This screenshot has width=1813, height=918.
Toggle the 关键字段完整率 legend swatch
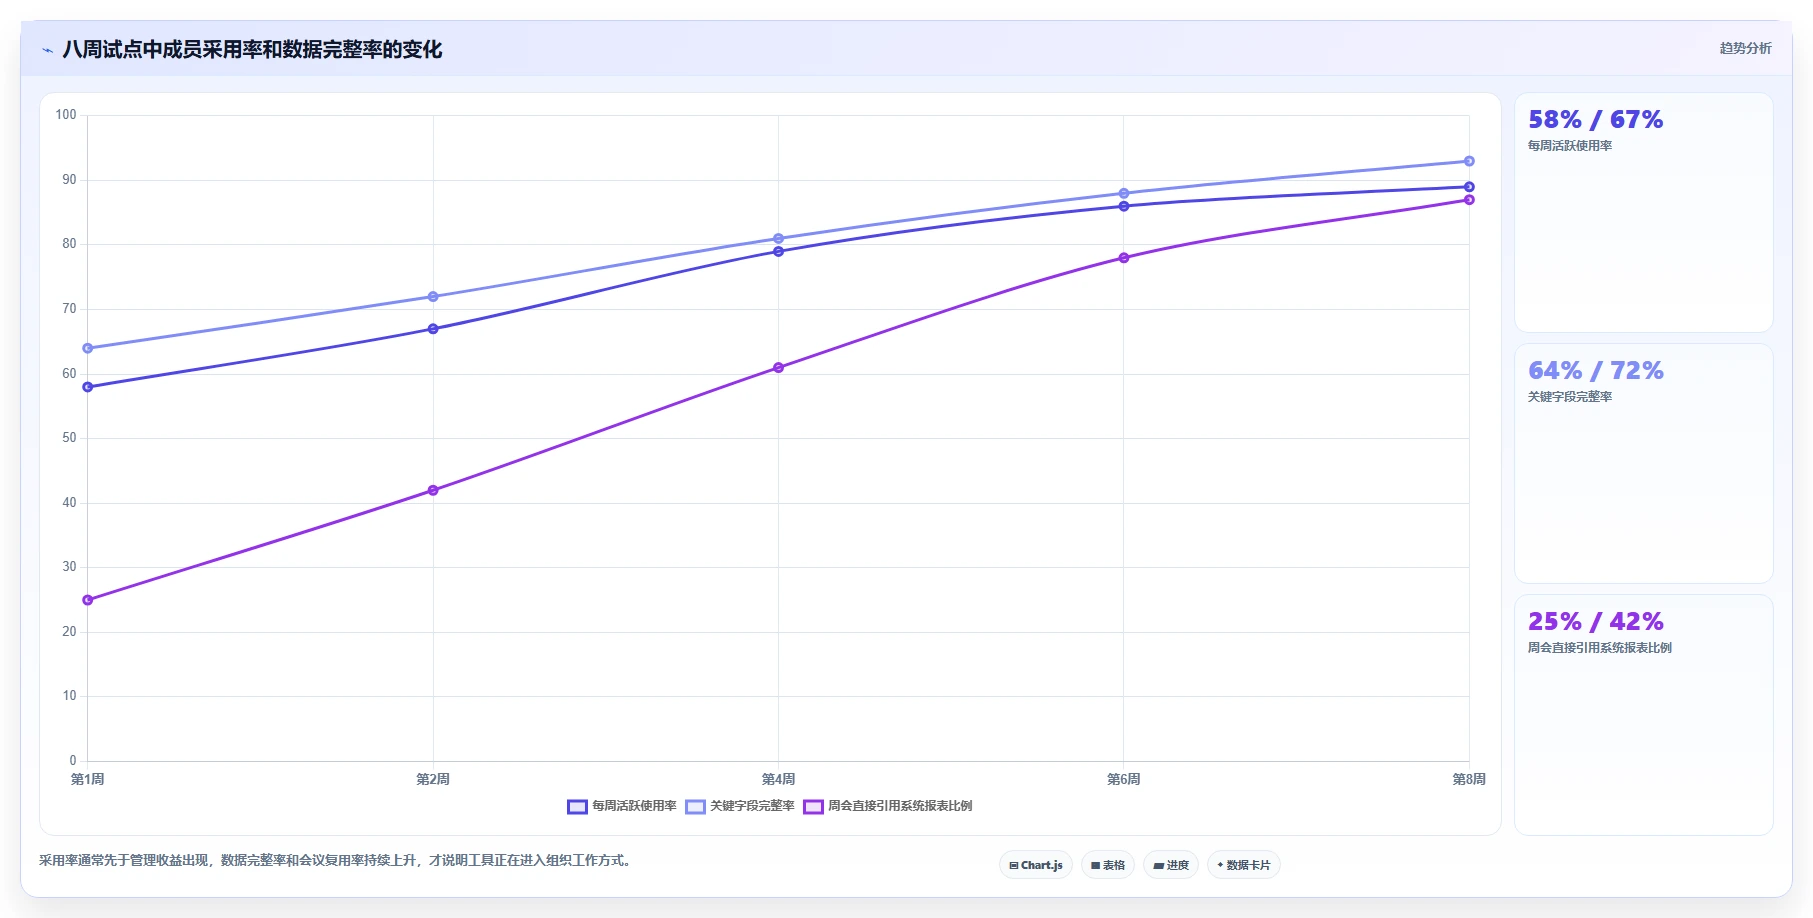tap(695, 807)
